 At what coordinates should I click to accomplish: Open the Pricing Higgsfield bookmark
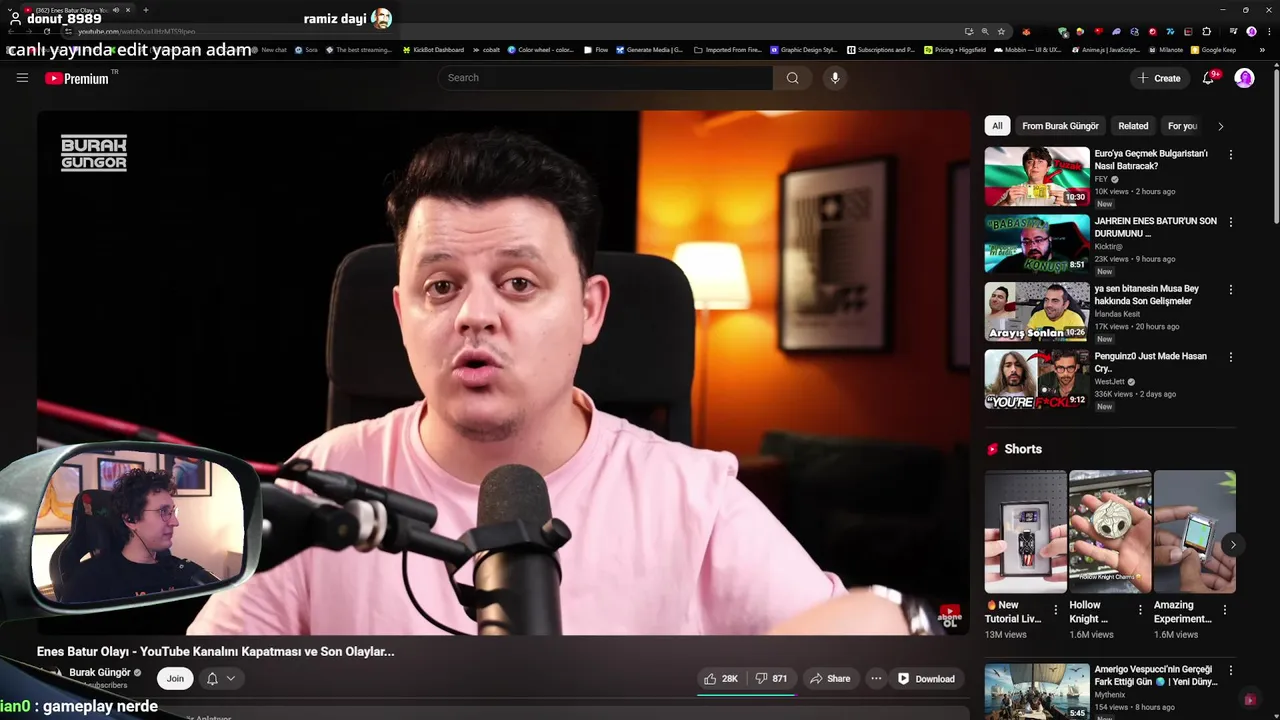pos(953,50)
